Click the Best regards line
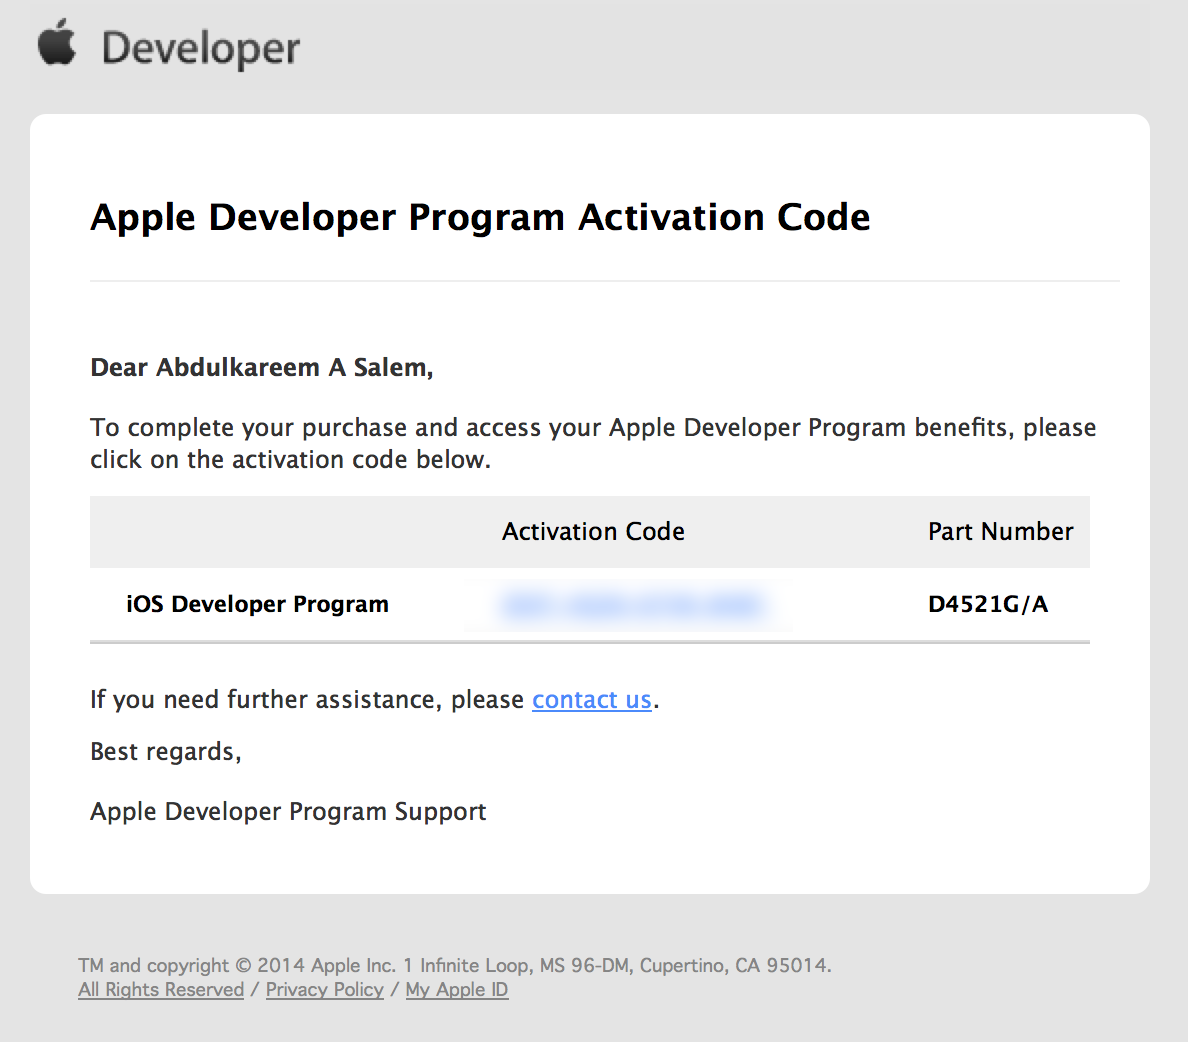The height and width of the screenshot is (1042, 1188). (x=165, y=752)
